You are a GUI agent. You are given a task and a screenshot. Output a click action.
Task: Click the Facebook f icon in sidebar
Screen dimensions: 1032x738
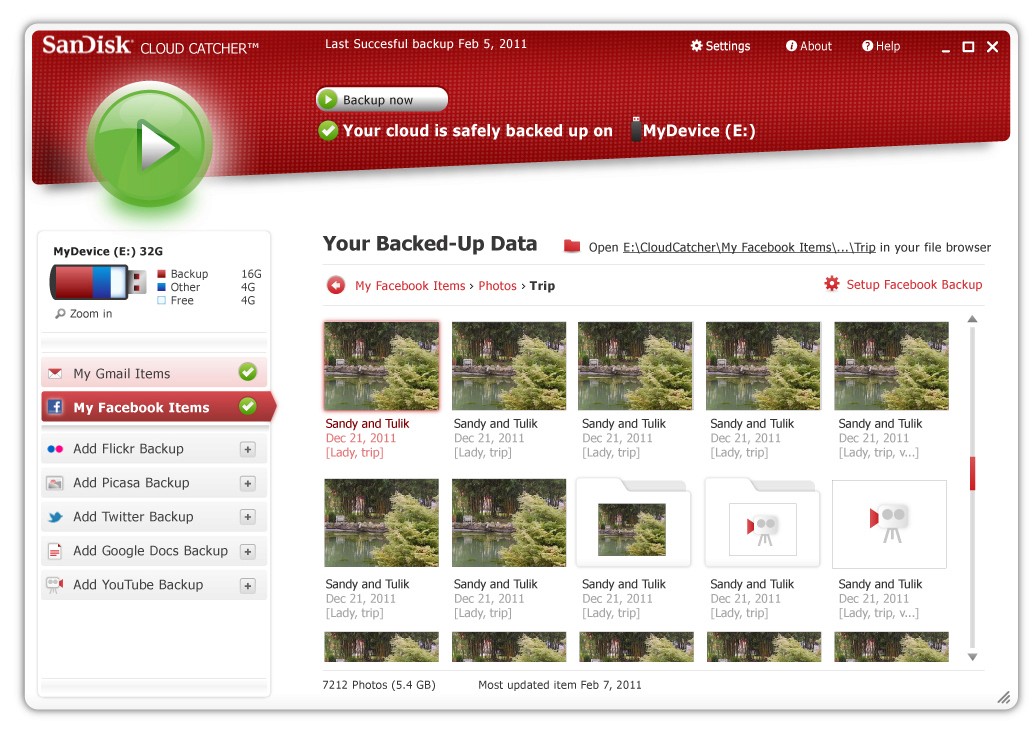(55, 407)
